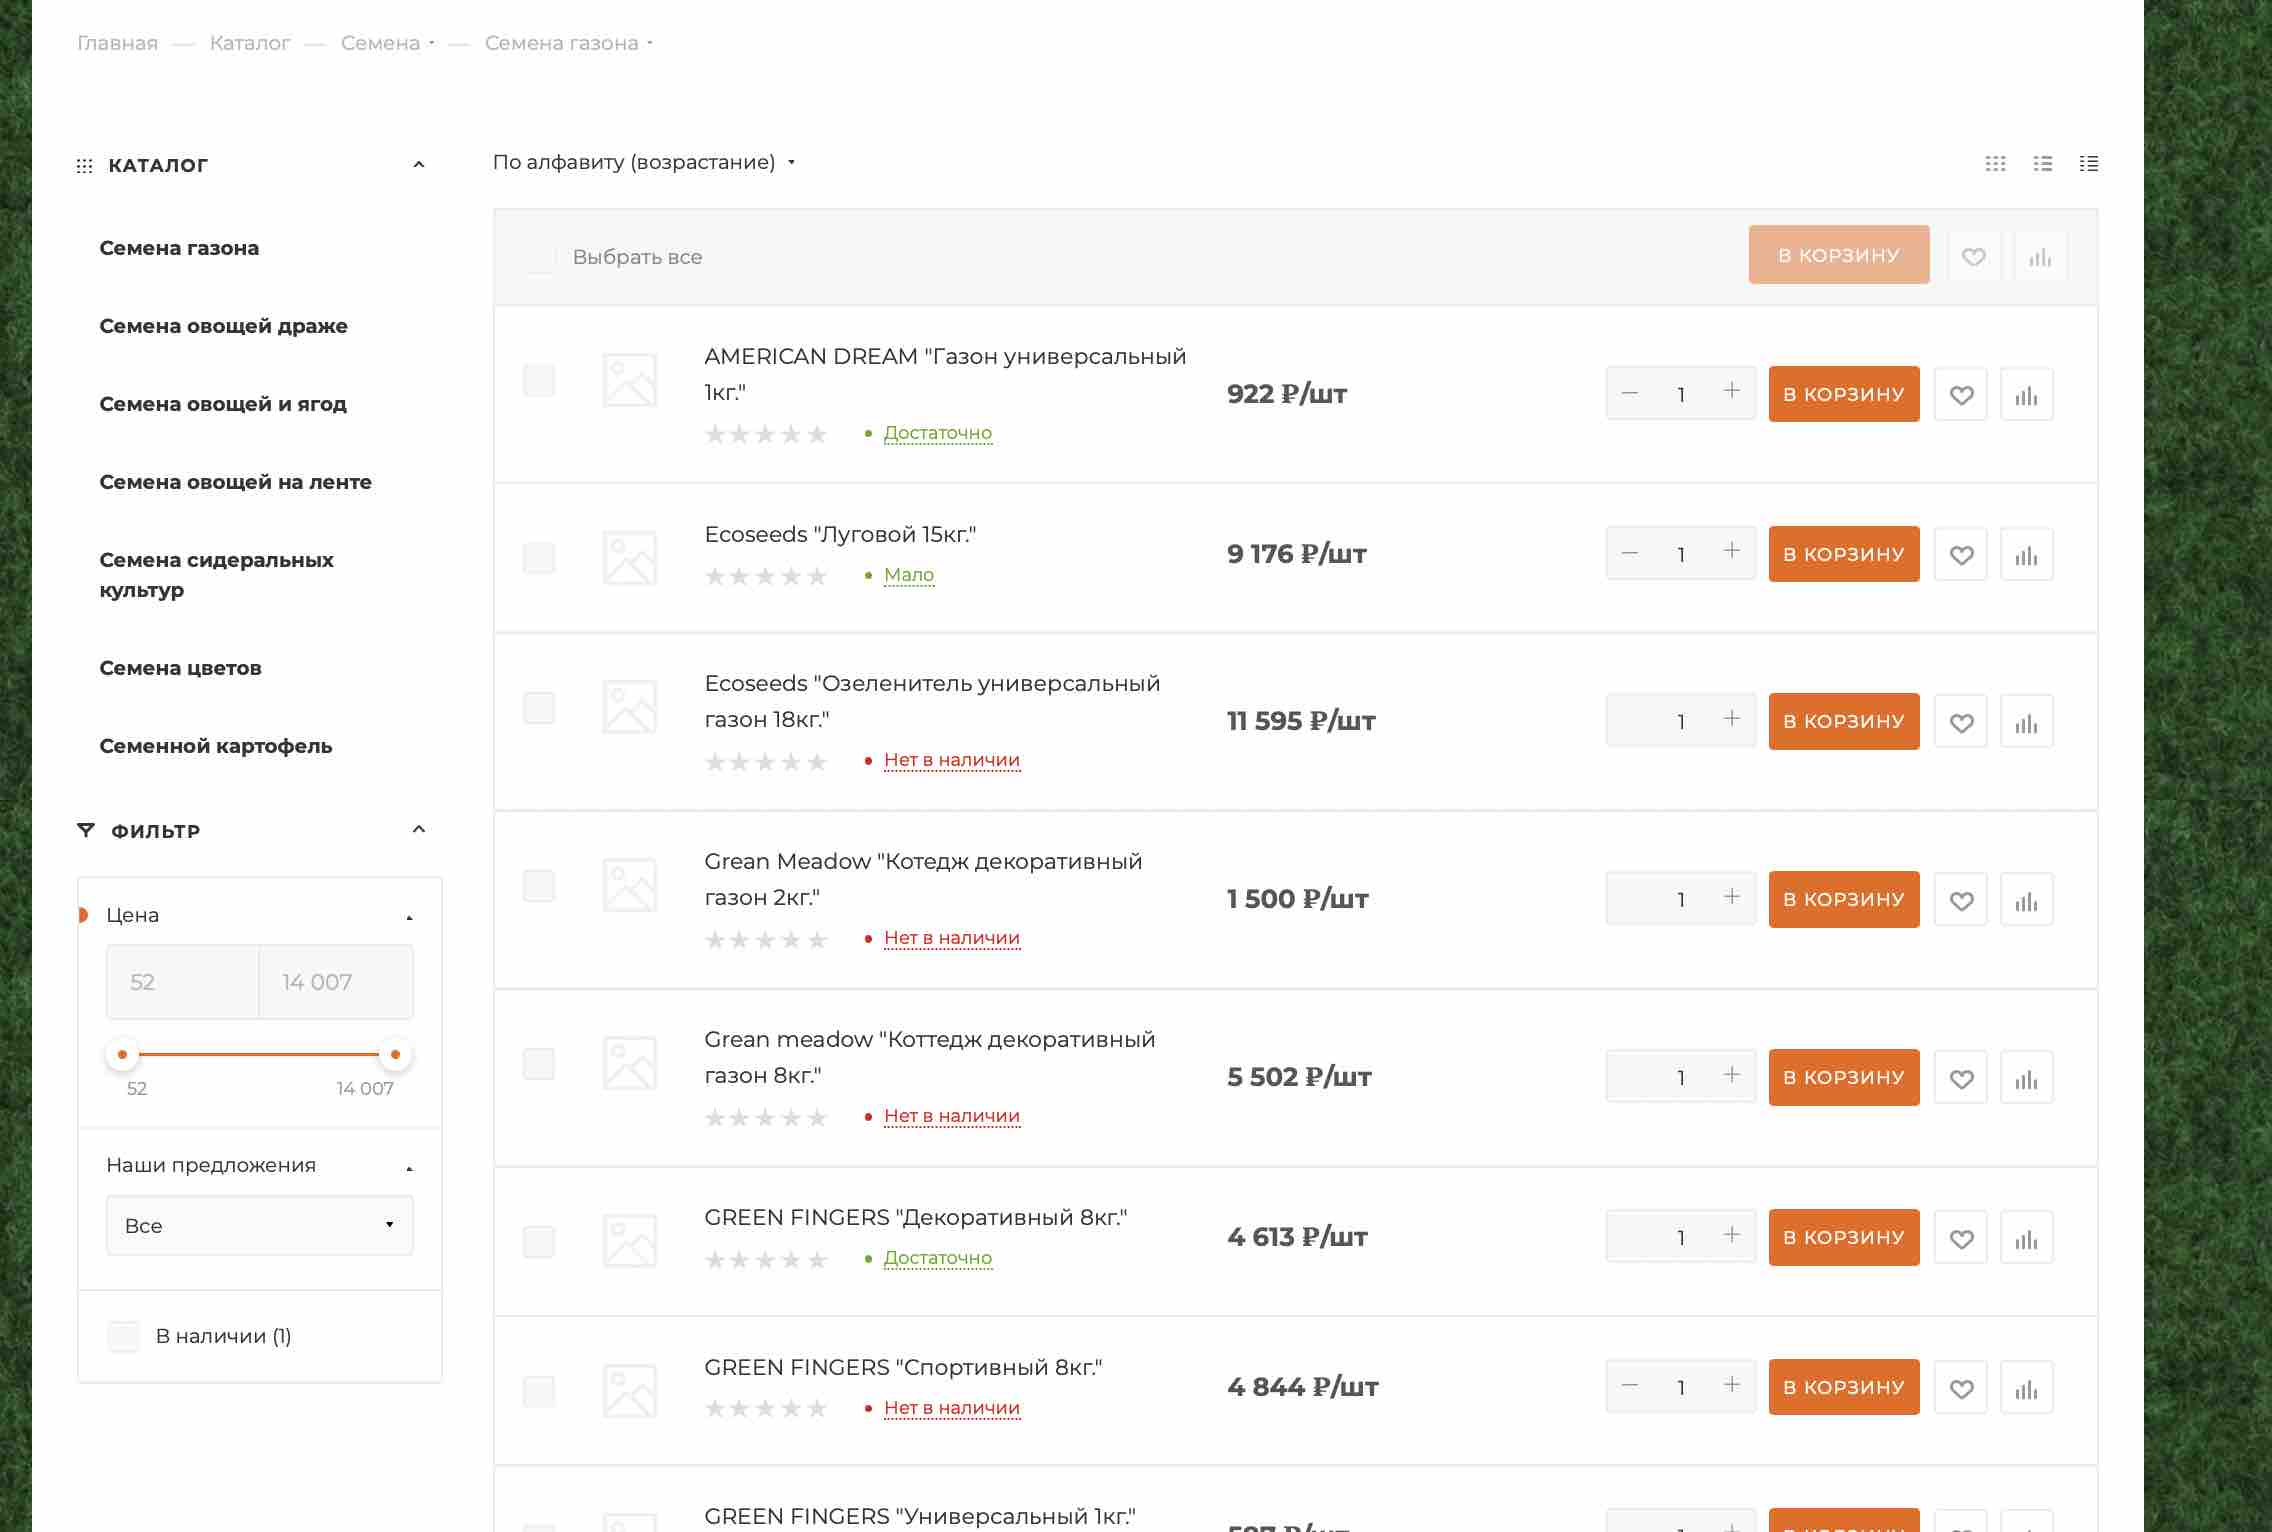Add AMERICAN DREAM lawn to favorites heart
Image resolution: width=2272 pixels, height=1532 pixels.
click(1960, 395)
